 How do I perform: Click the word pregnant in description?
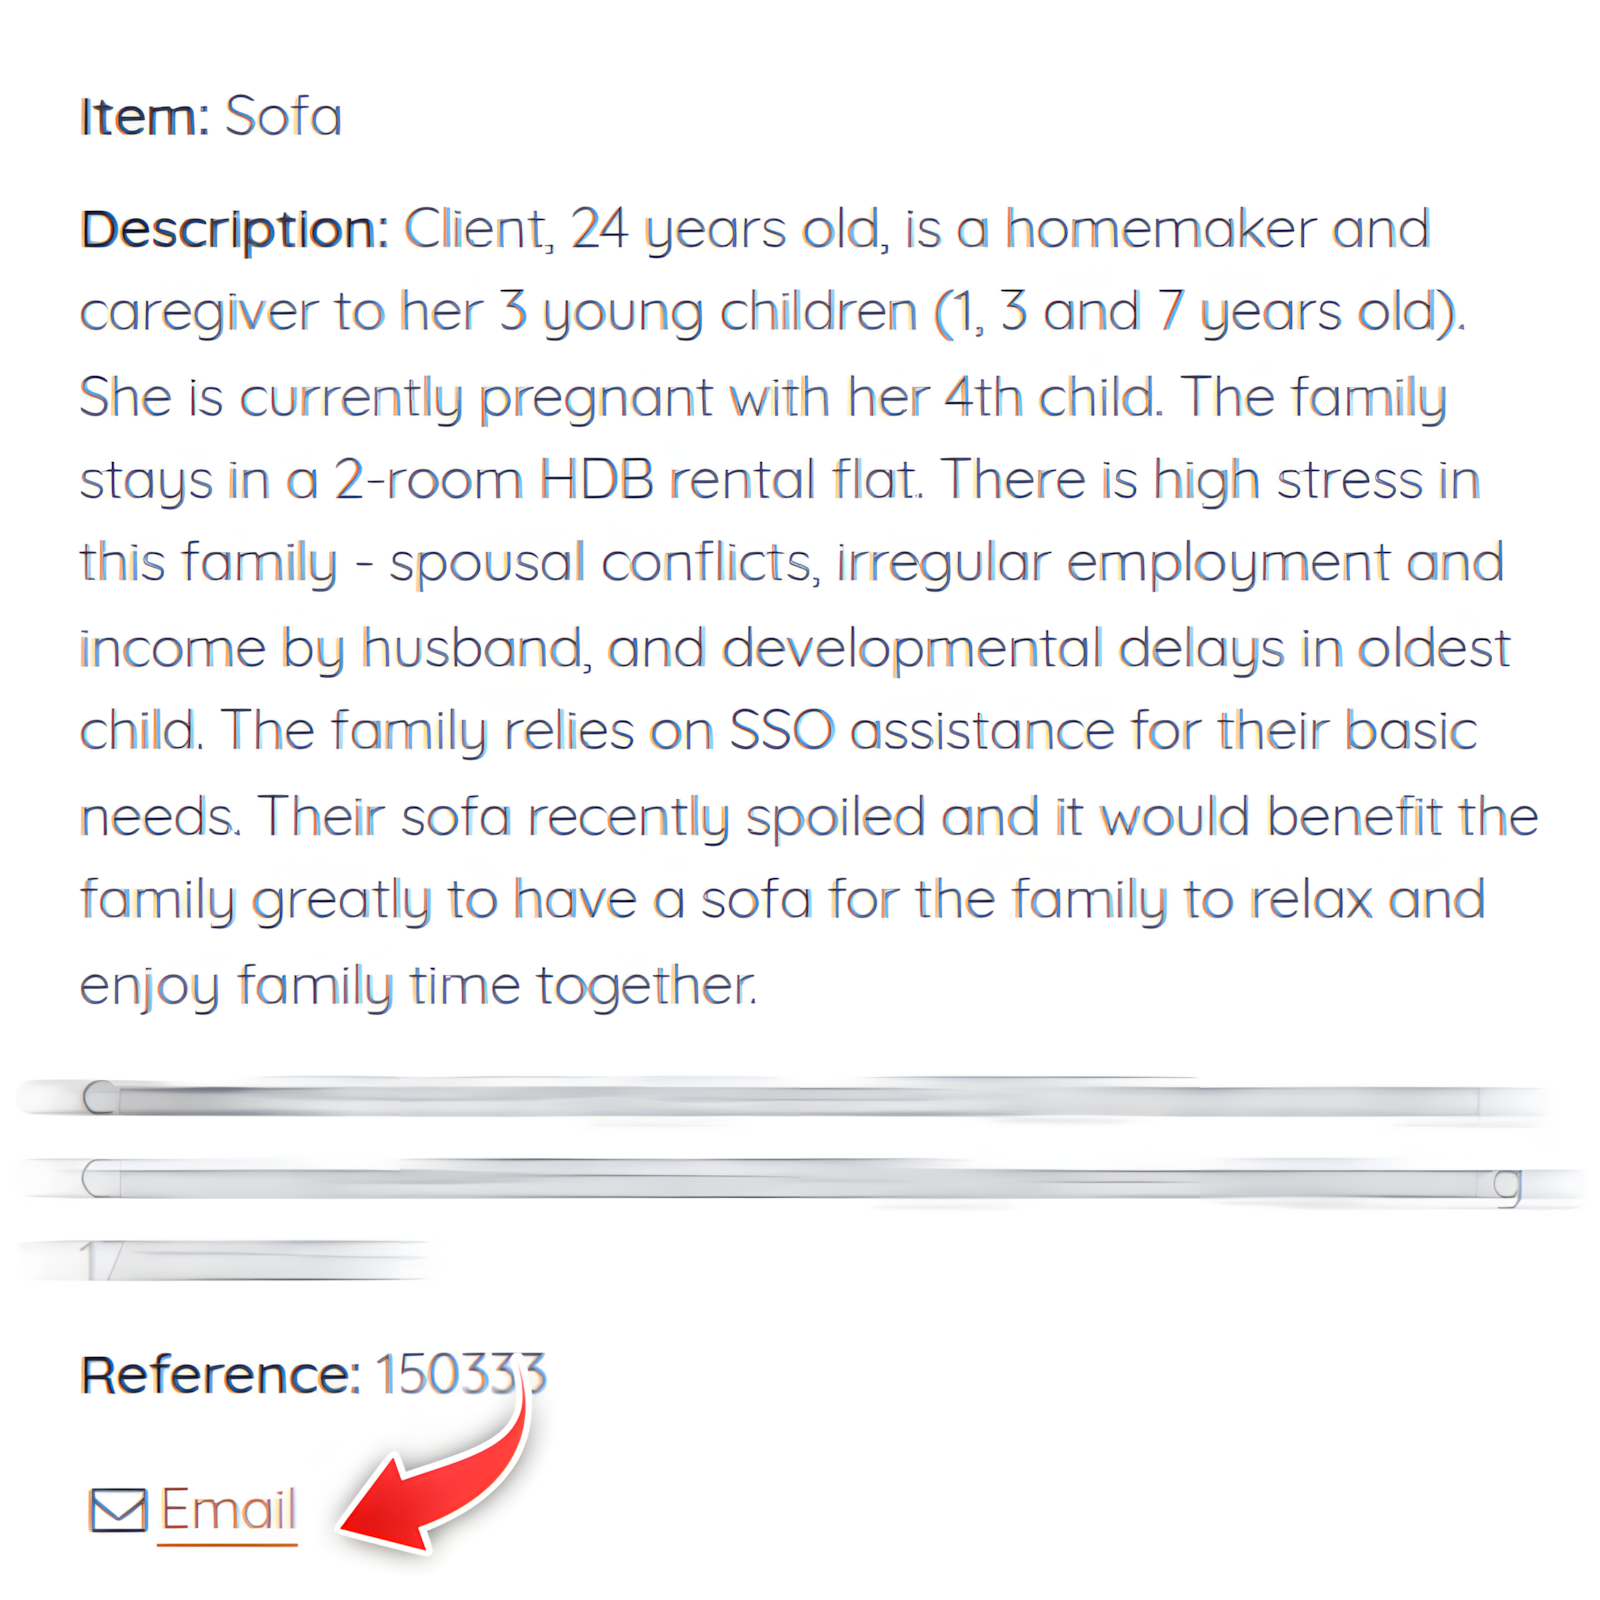coord(596,398)
